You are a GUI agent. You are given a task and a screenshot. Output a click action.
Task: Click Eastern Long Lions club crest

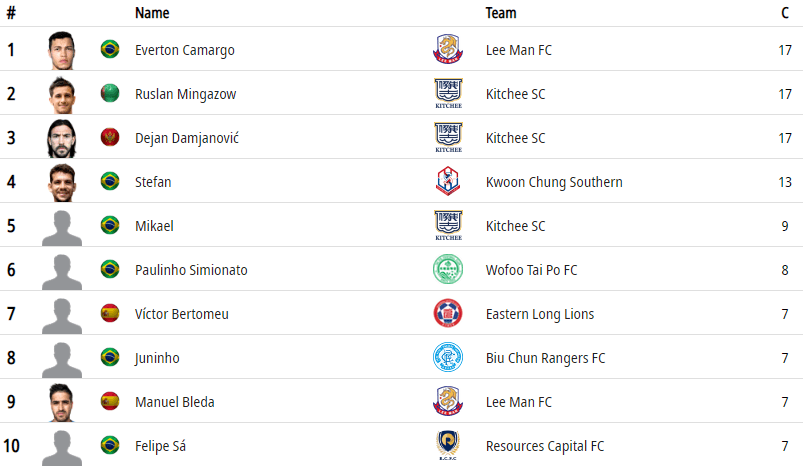[x=448, y=314]
